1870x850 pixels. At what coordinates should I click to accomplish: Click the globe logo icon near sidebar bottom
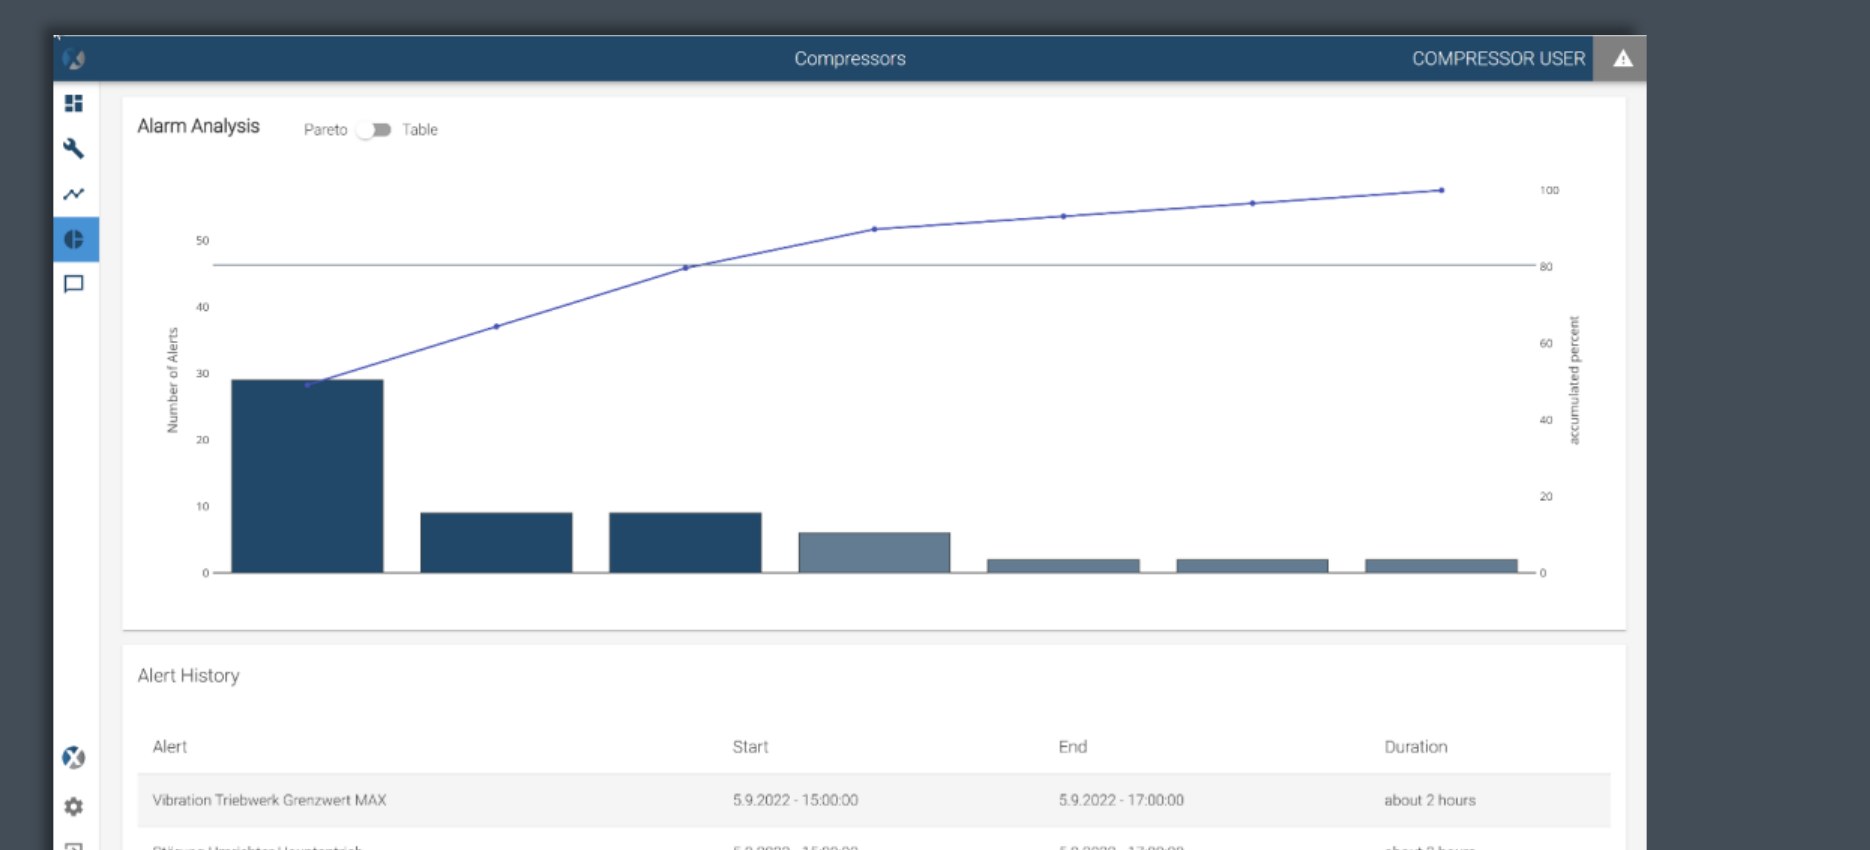click(x=74, y=757)
